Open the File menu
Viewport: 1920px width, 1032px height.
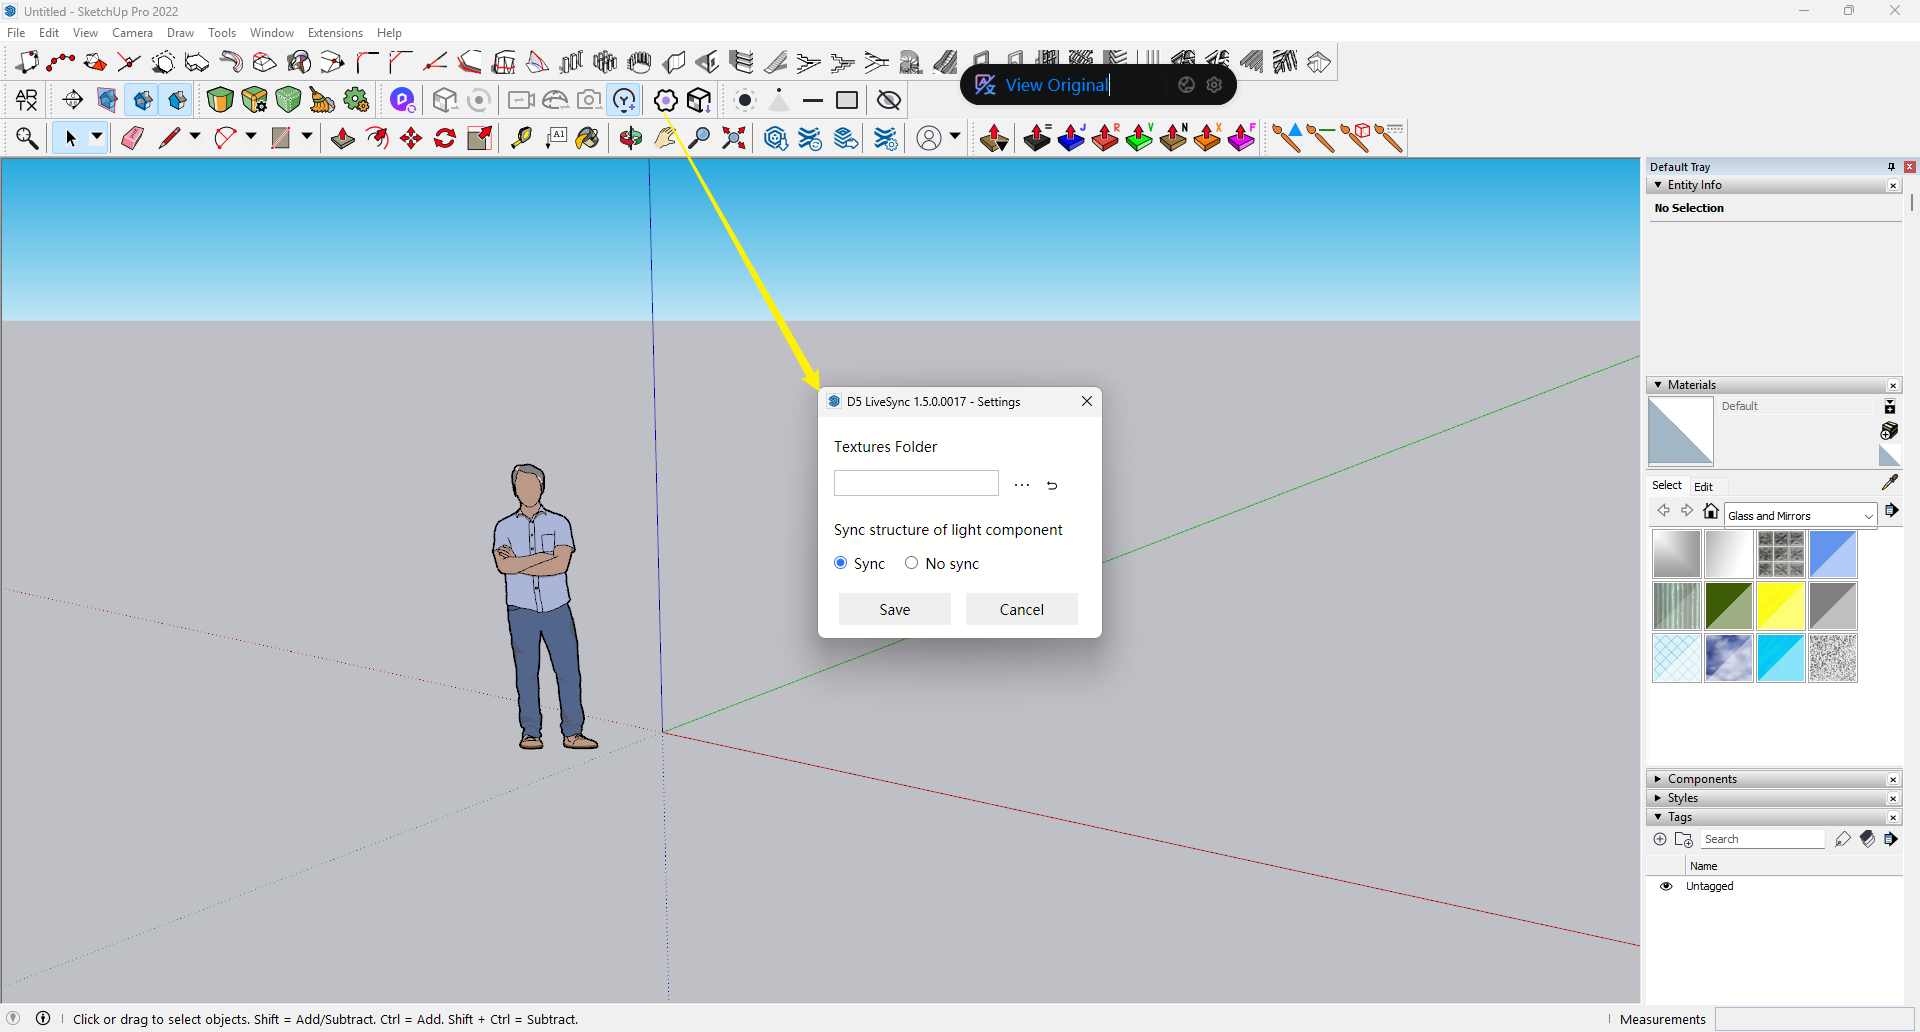point(16,33)
